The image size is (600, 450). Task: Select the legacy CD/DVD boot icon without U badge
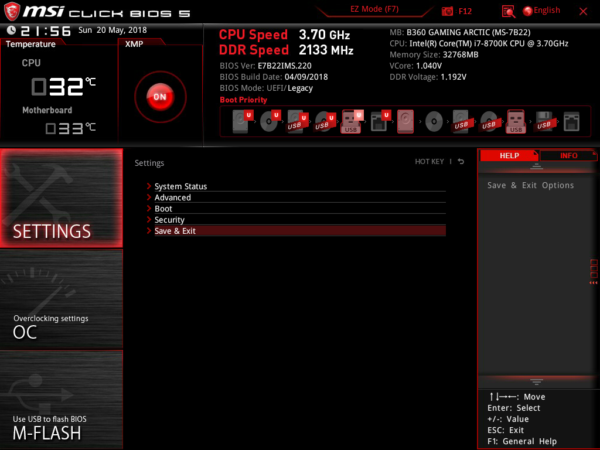434,122
